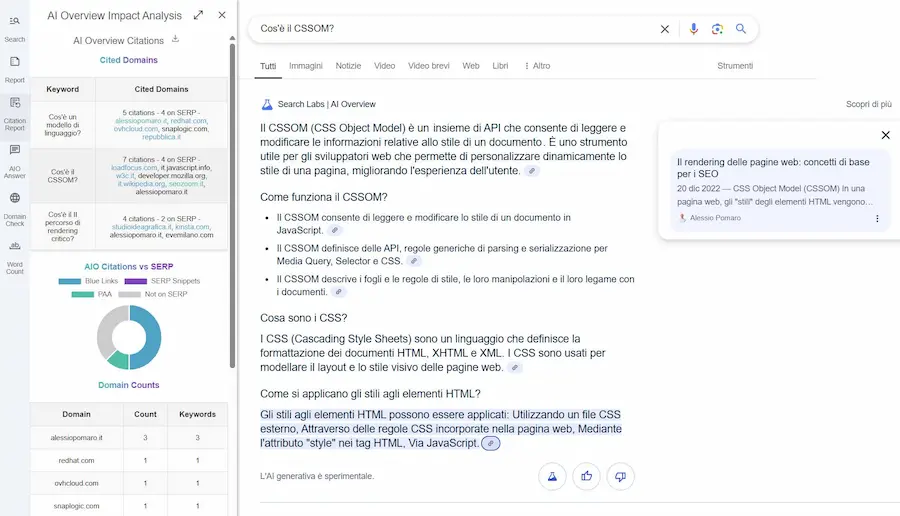The height and width of the screenshot is (516, 900).
Task: Close the AI Overview Impact Analysis panel
Action: (x=222, y=15)
